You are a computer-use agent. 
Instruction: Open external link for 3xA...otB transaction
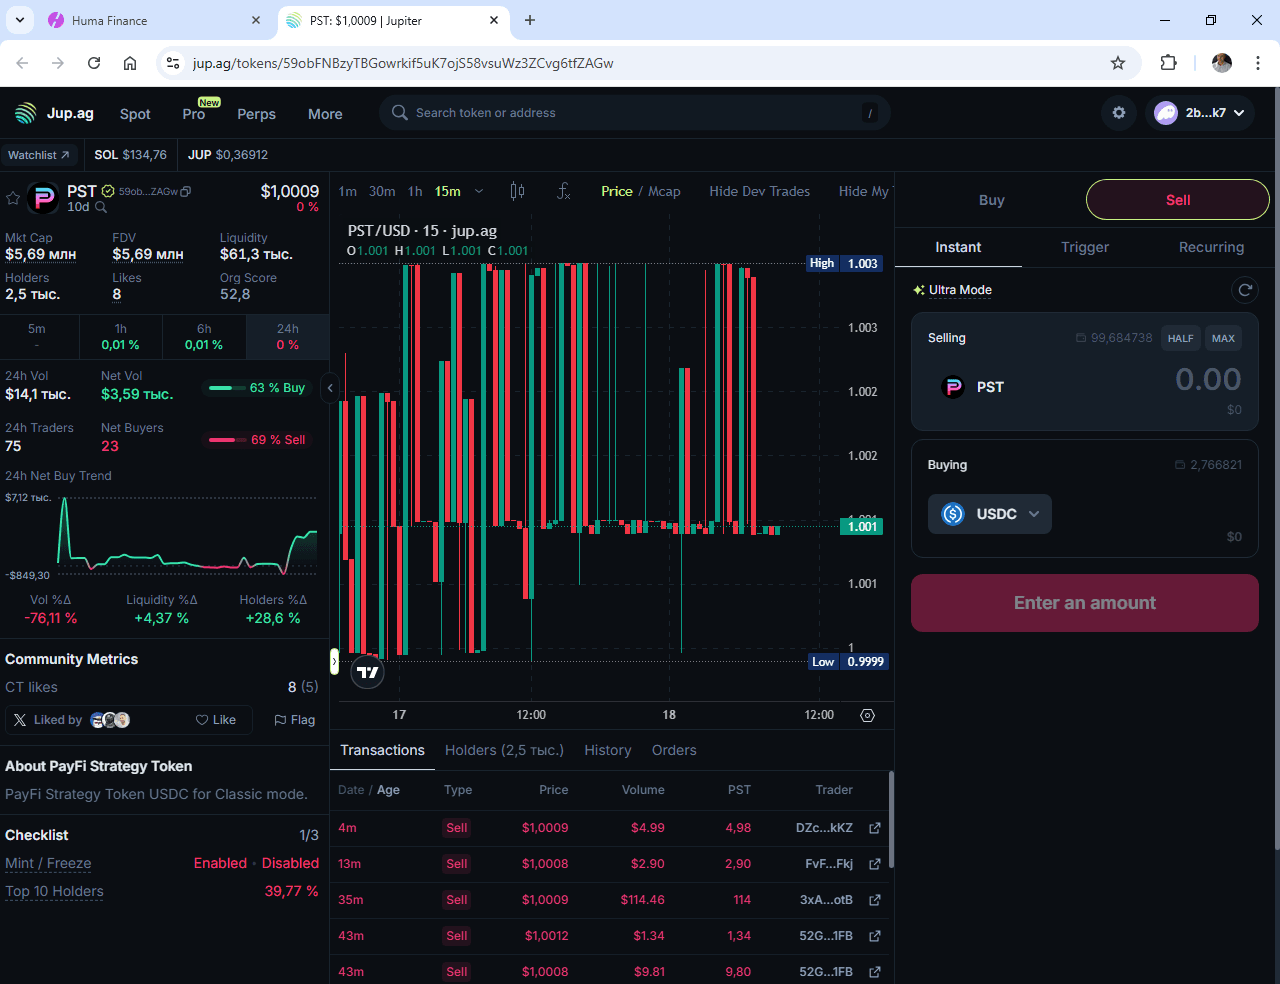[x=875, y=900]
